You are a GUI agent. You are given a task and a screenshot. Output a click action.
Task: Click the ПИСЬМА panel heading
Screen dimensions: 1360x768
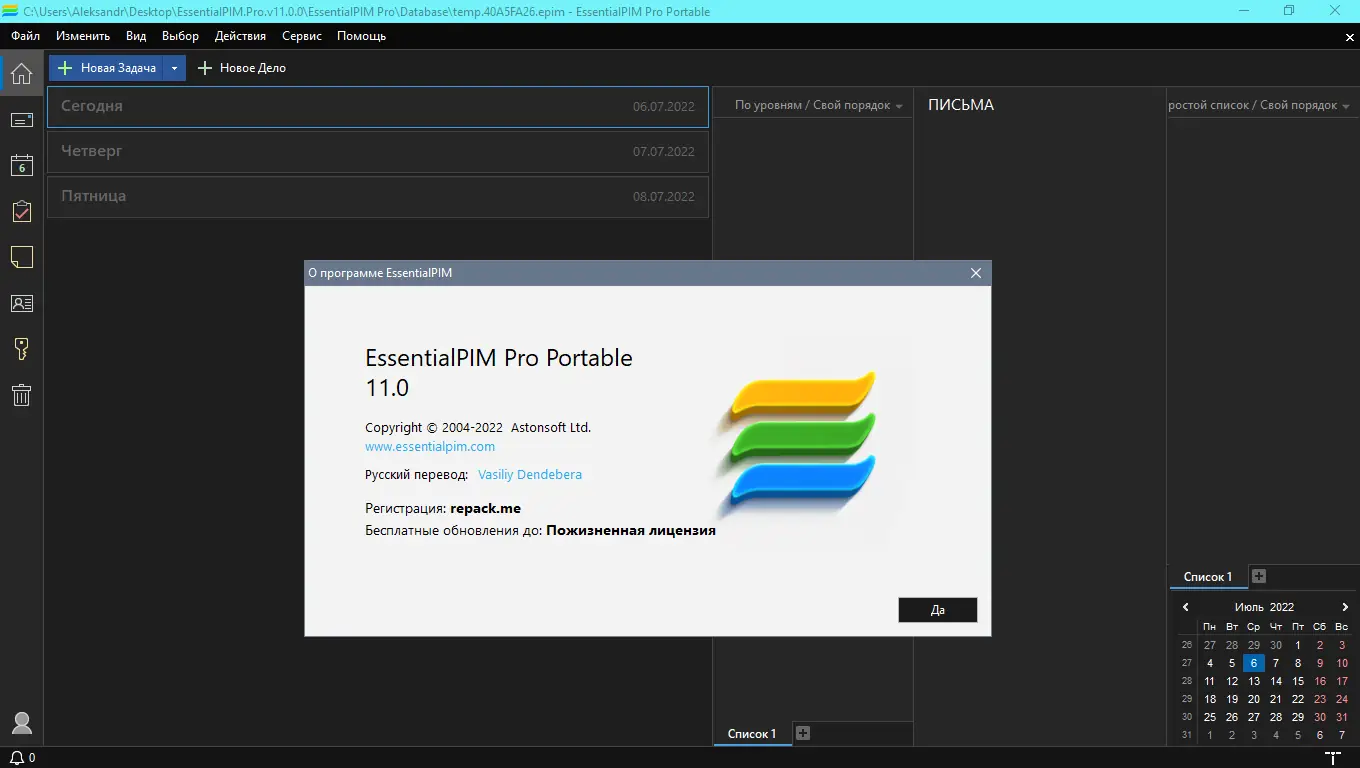click(x=961, y=105)
